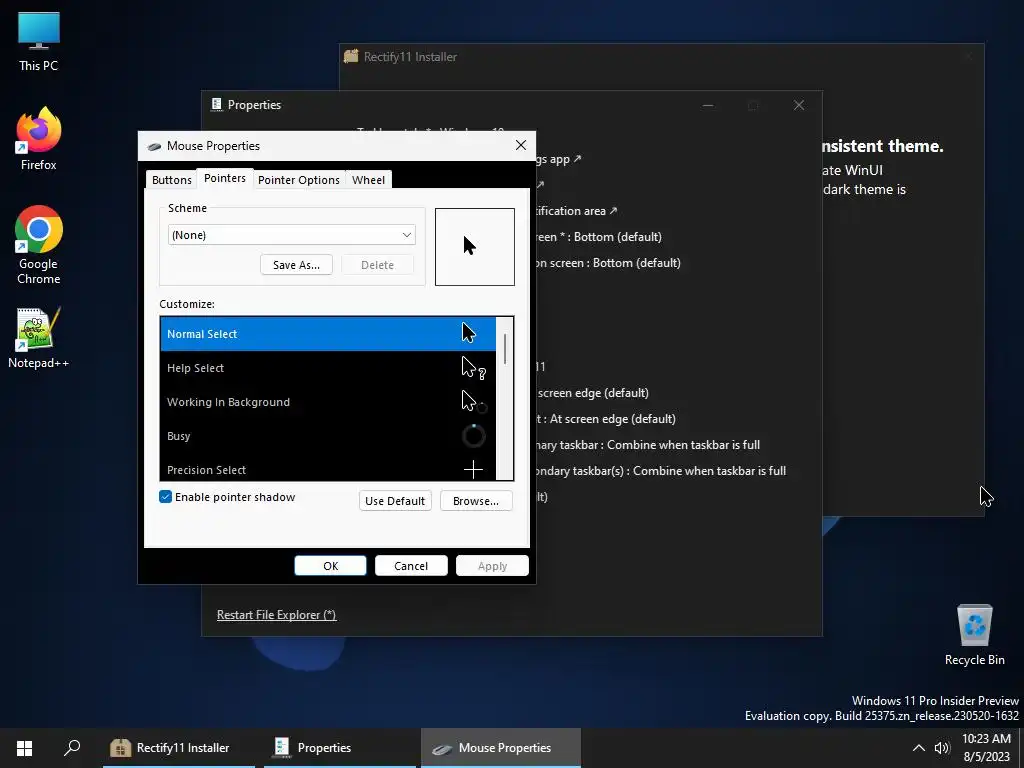Click the Rectify11 Installer title icon
1024x768 pixels.
351,56
